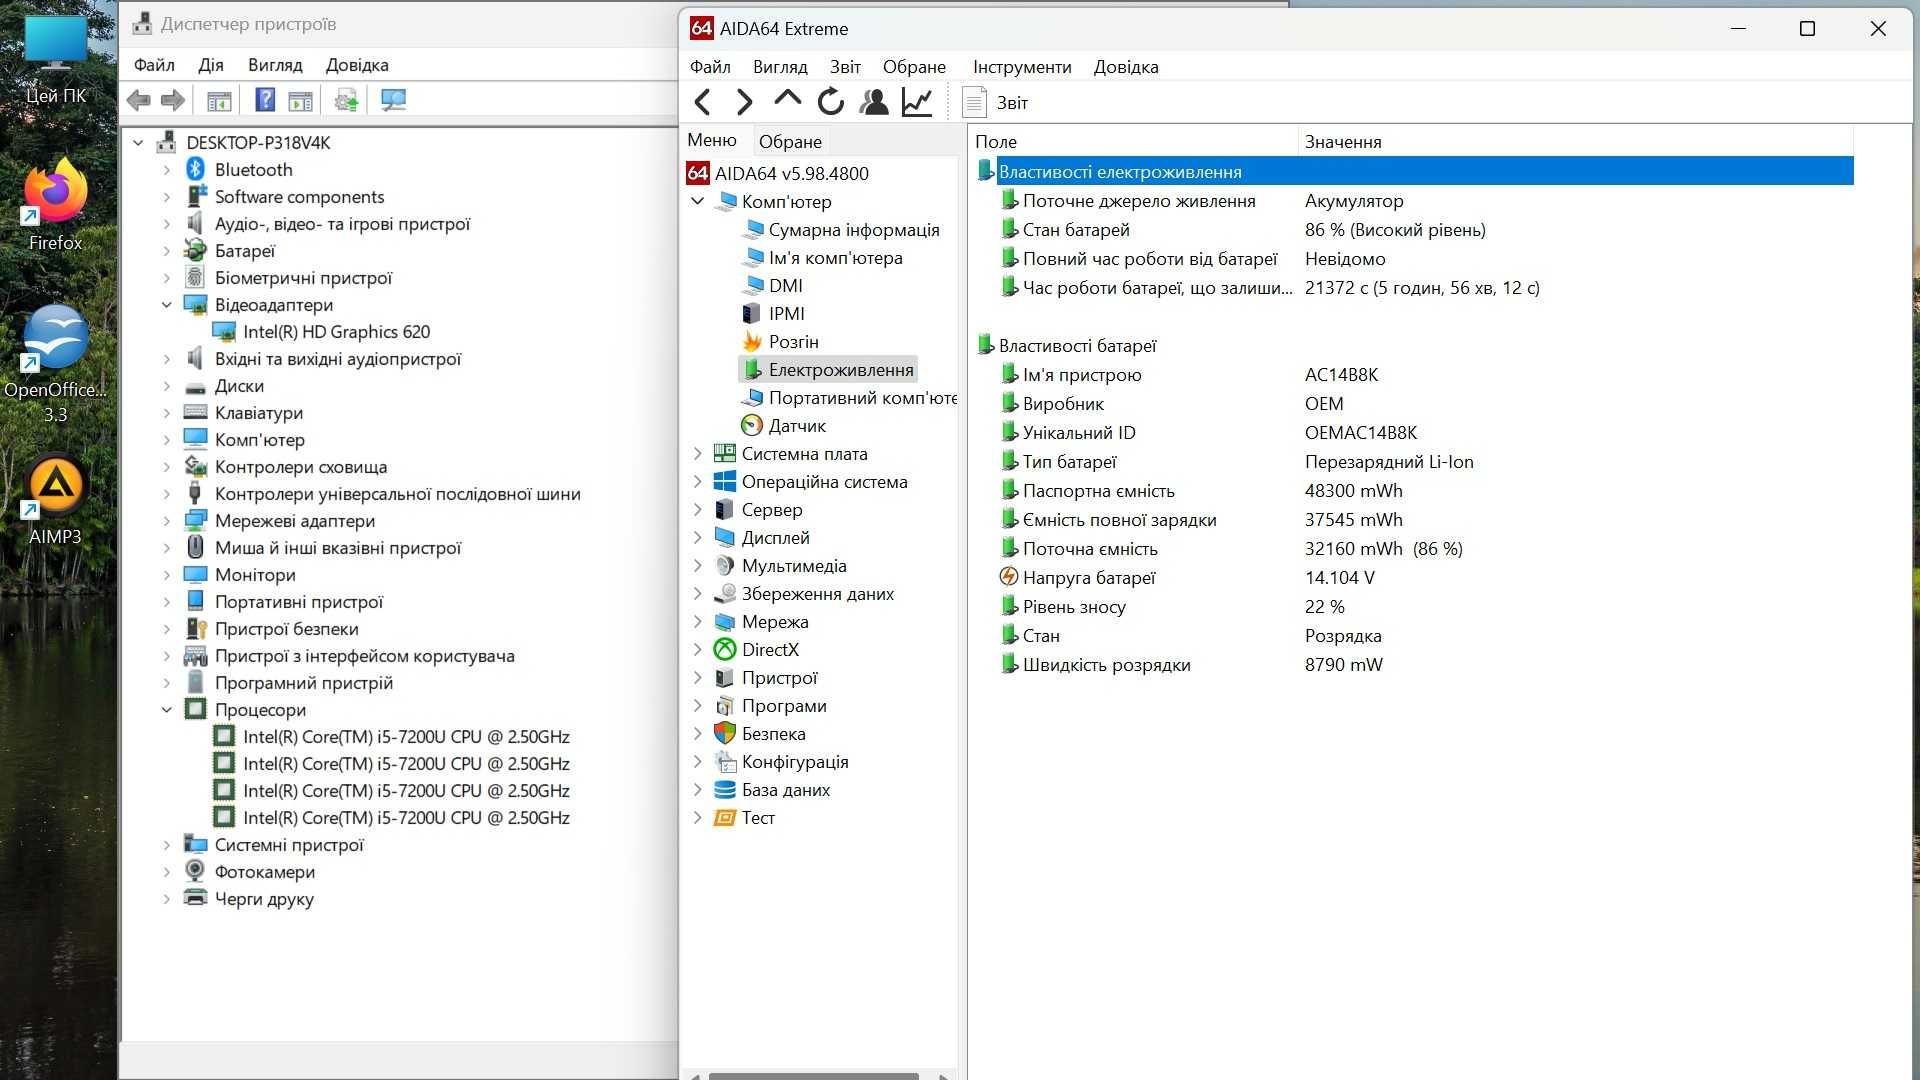Select Ємність повної зарядки 37545 mWh row
1920x1080 pixels.
(1414, 520)
